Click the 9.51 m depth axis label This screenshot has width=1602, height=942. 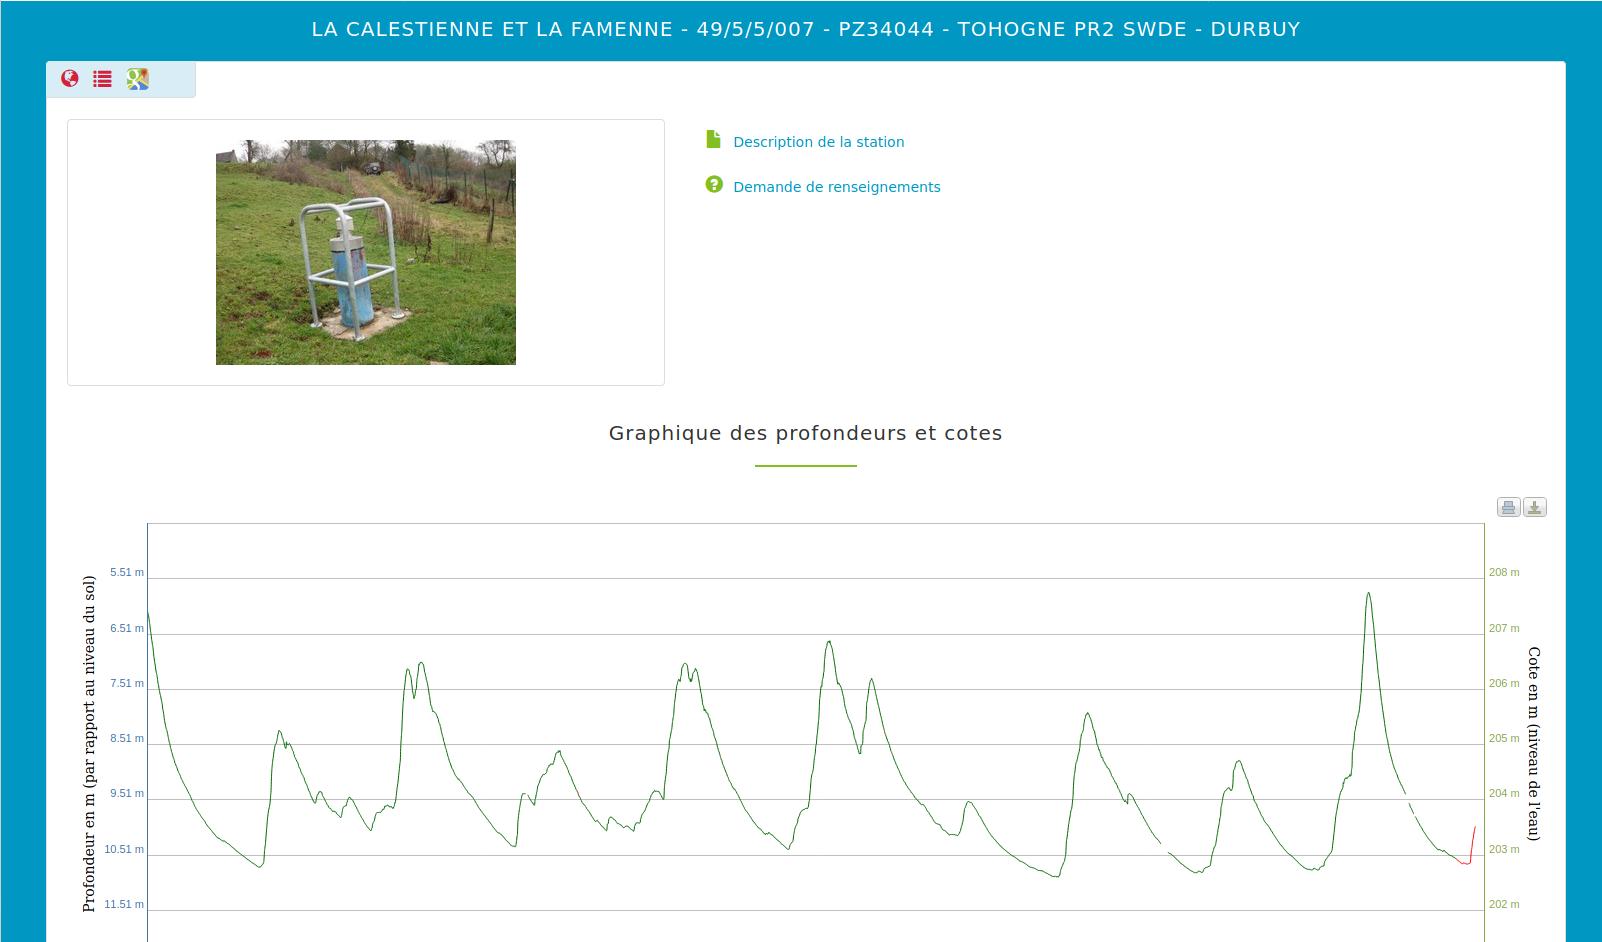(127, 793)
